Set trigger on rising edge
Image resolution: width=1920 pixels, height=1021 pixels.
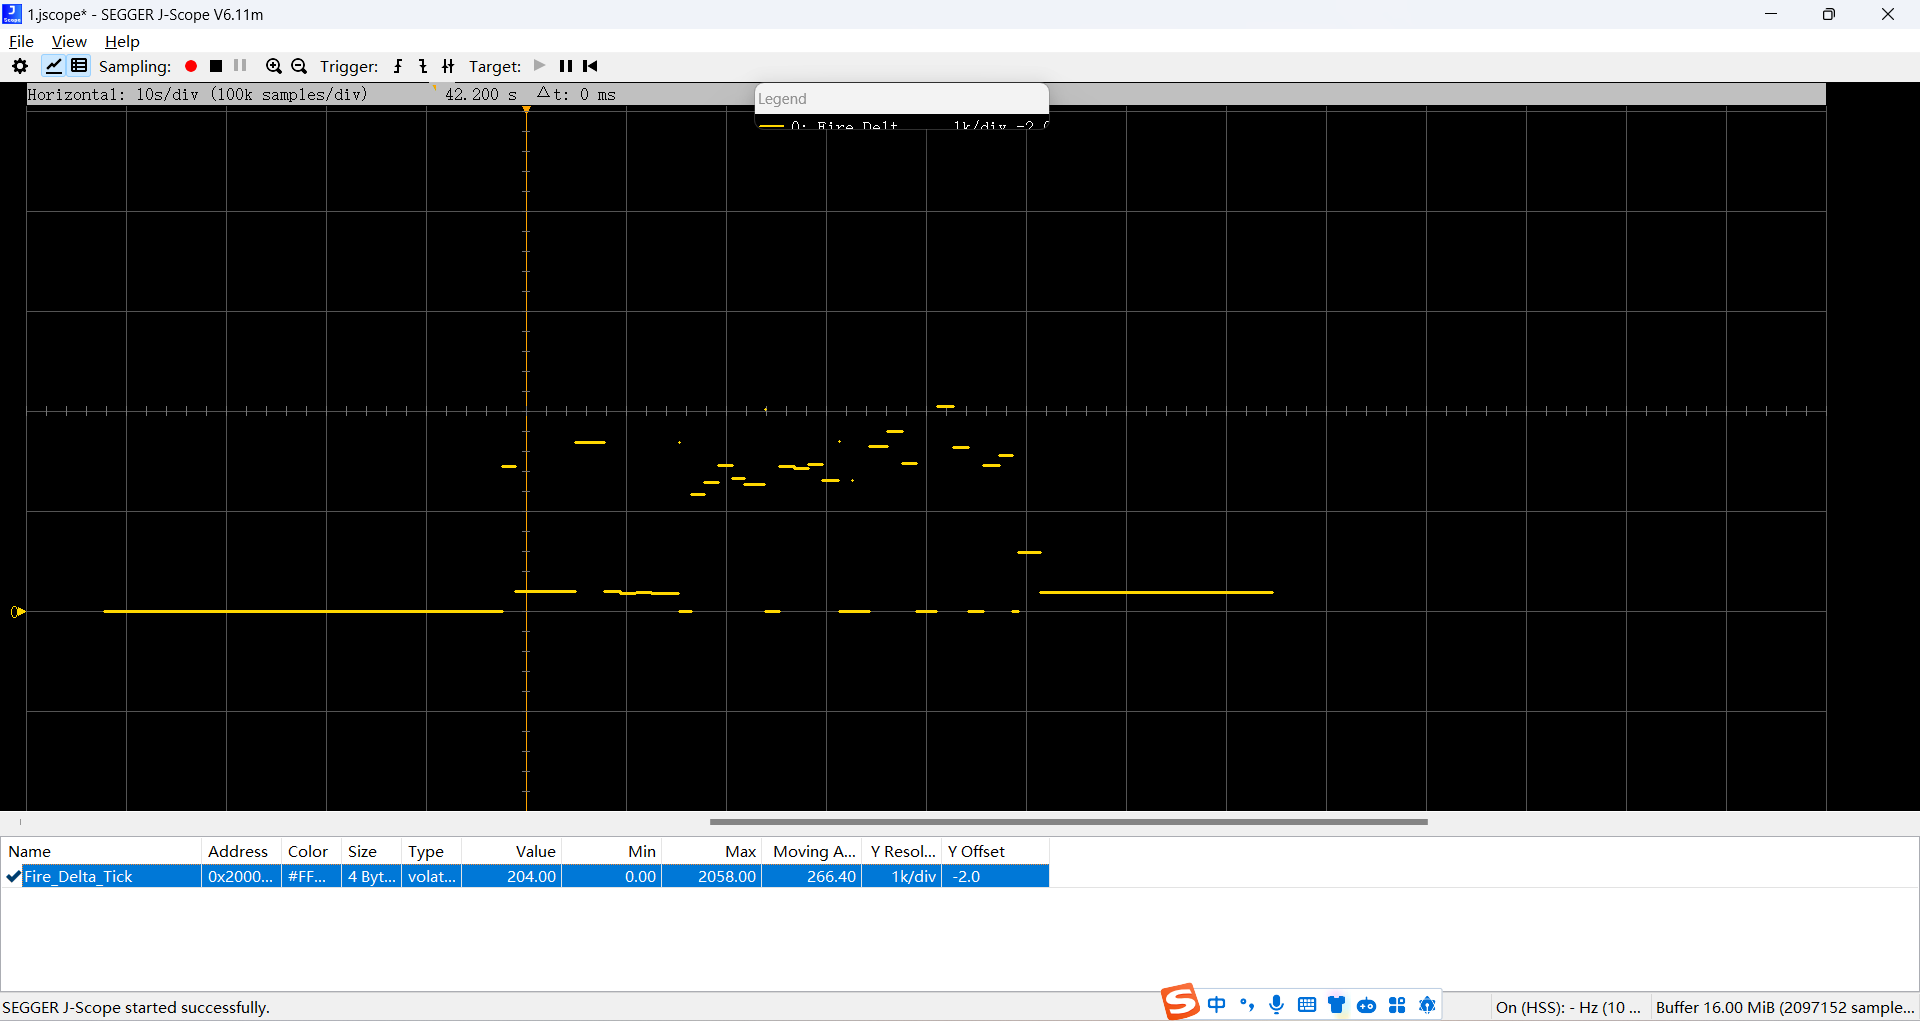pyautogui.click(x=398, y=66)
